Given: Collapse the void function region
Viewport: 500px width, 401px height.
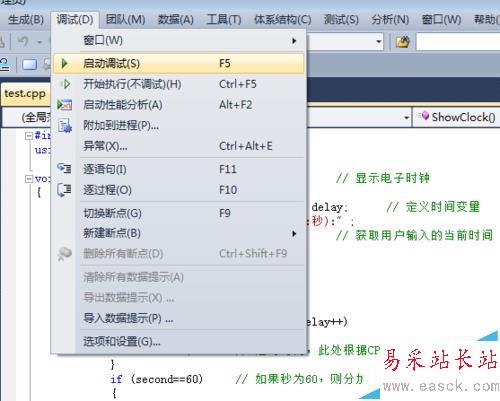Looking at the screenshot, I should [29, 179].
